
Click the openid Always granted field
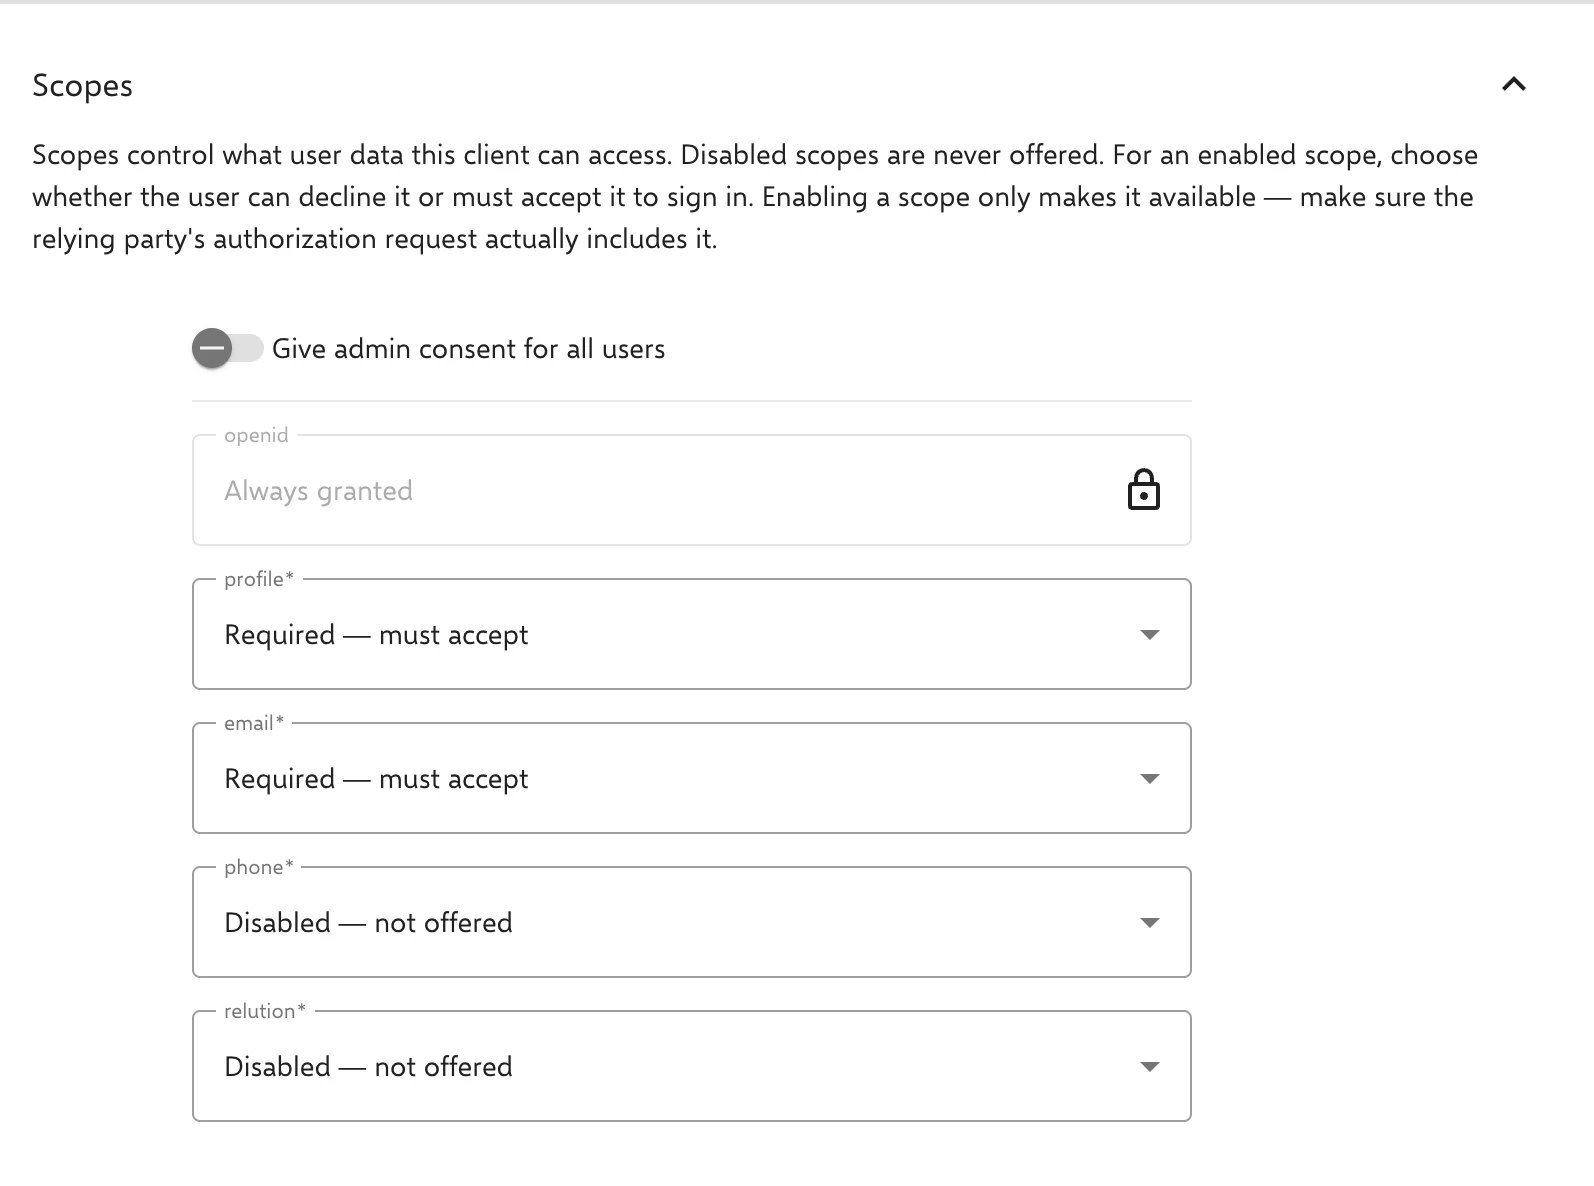(x=691, y=490)
